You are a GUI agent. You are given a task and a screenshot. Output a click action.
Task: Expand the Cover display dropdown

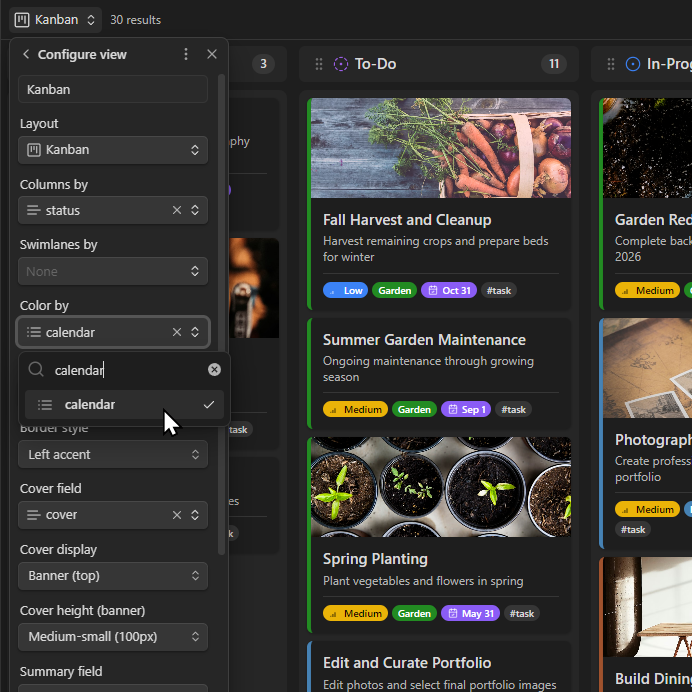pyautogui.click(x=113, y=576)
